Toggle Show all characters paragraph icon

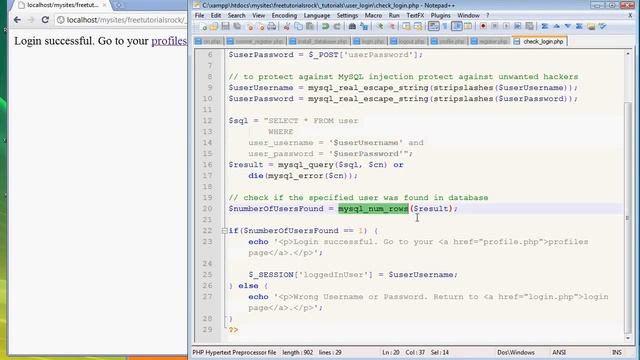pos(445,26)
